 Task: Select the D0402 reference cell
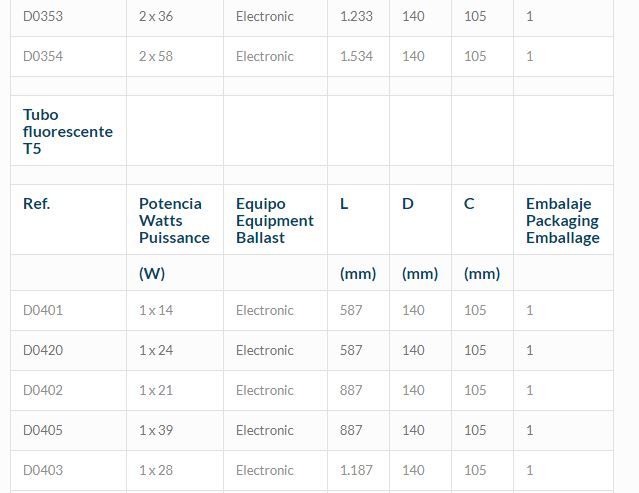coord(43,391)
